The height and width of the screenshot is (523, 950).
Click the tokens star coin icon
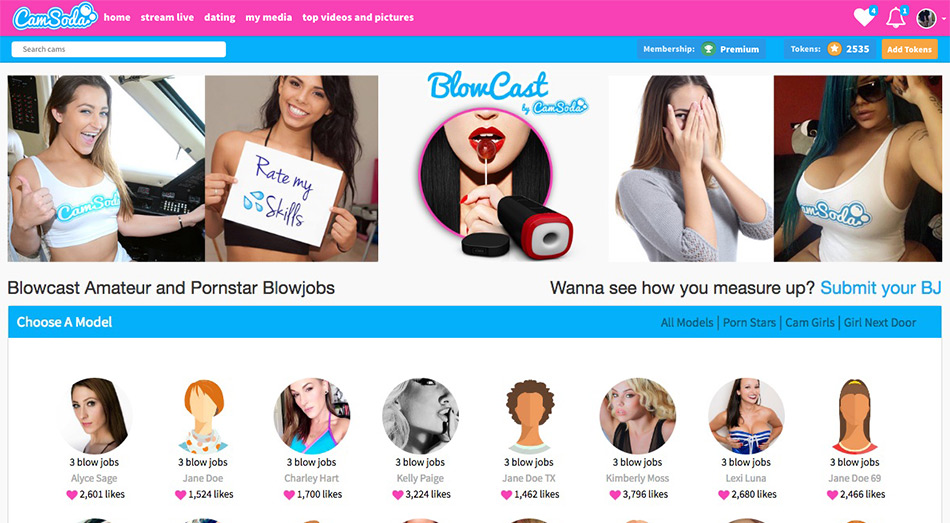pos(834,49)
